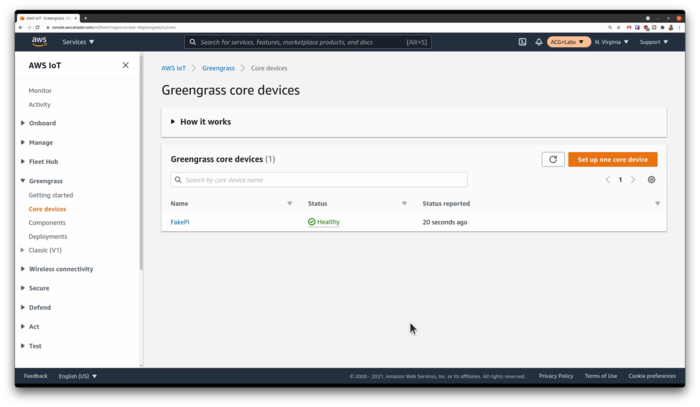700x407 pixels.
Task: Click the sidebar vertical scrollbar
Action: coord(141,163)
